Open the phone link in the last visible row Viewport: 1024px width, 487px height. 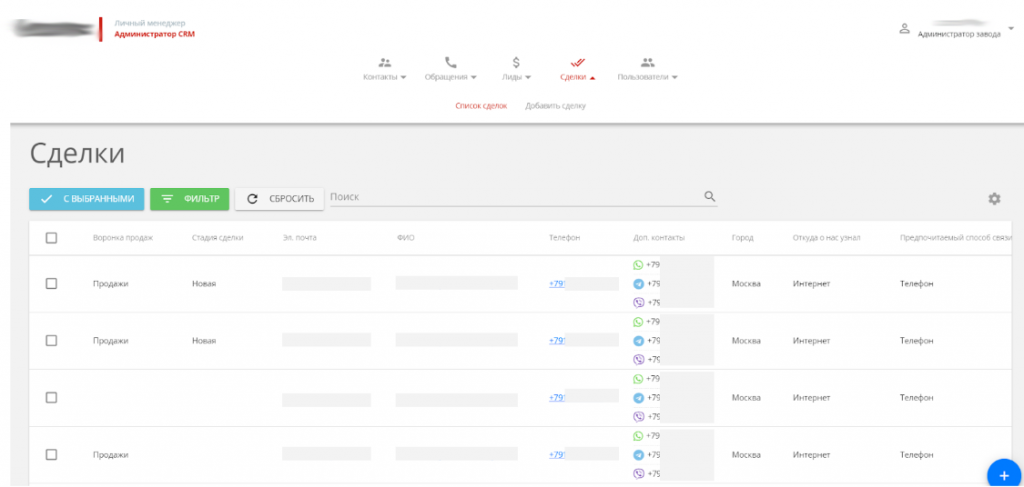click(x=557, y=454)
